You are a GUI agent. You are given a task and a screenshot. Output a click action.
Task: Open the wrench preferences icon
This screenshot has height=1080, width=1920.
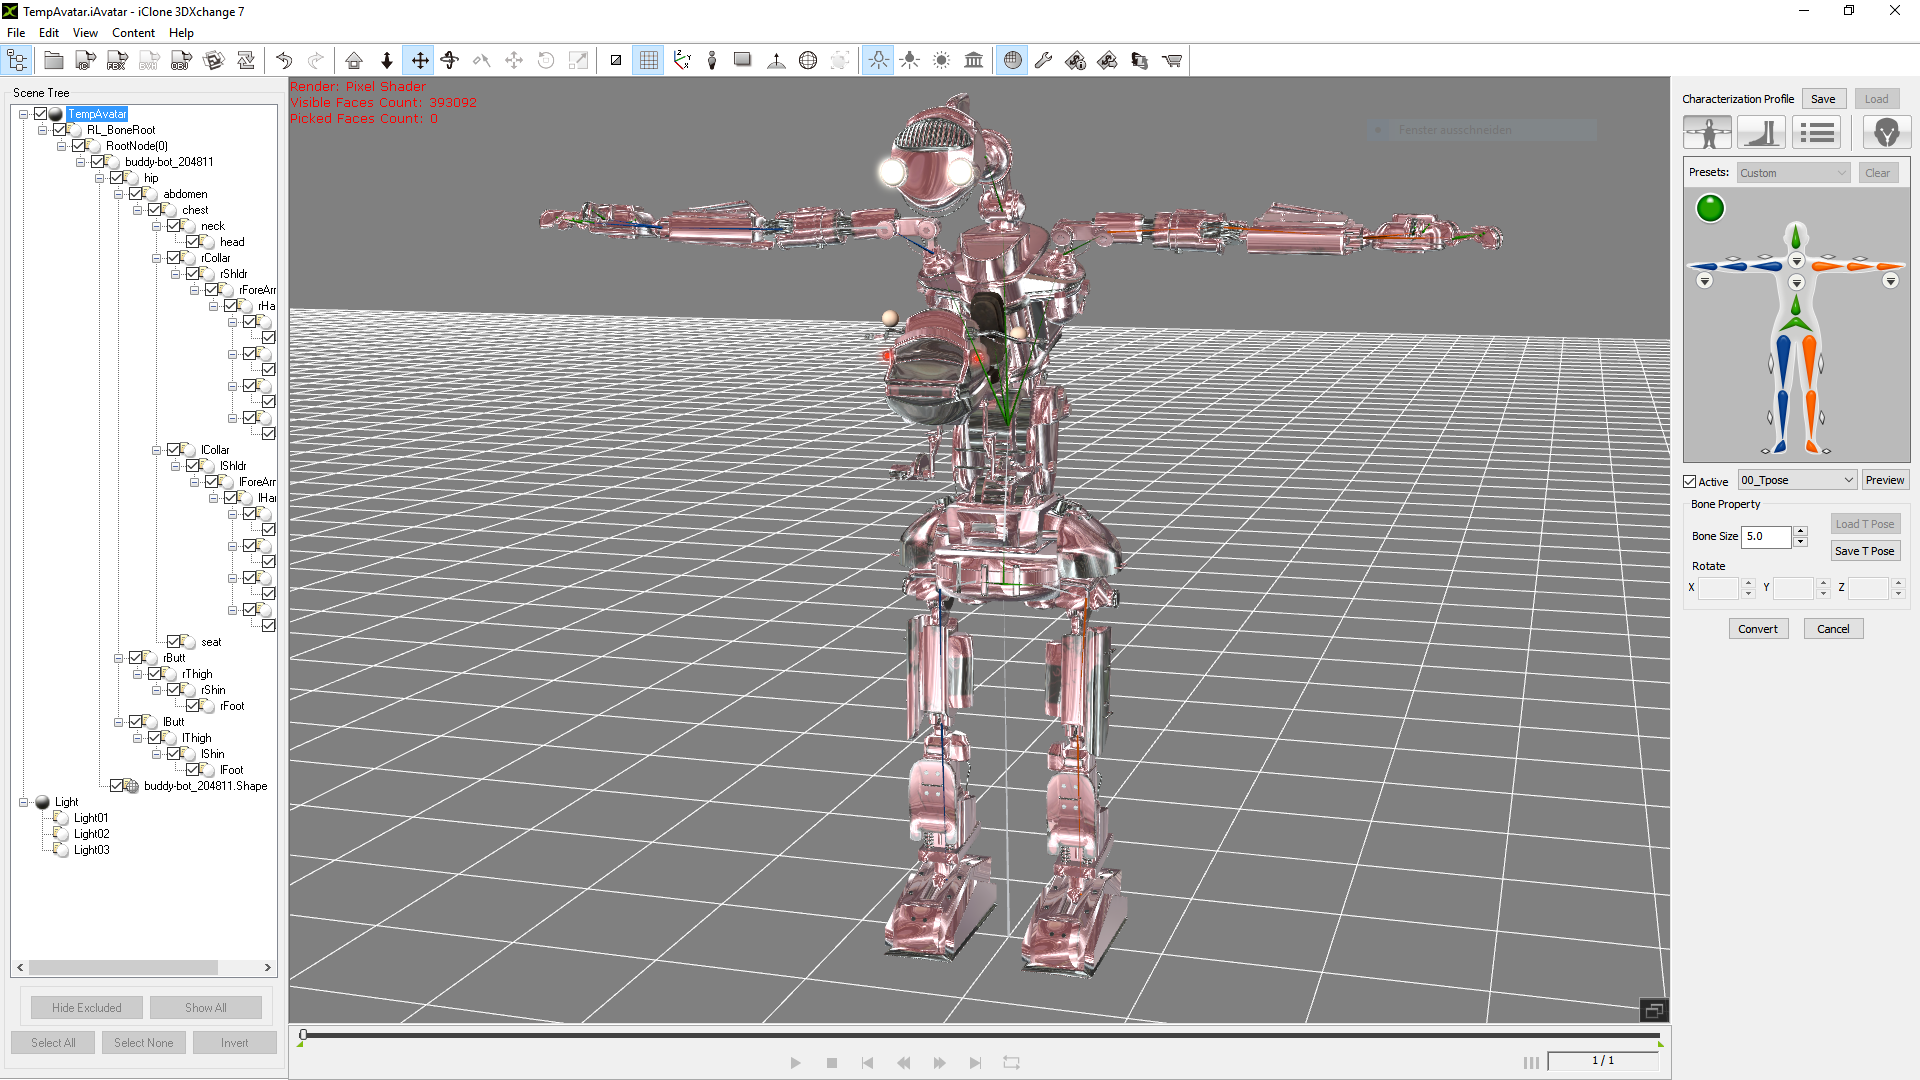[x=1044, y=61]
